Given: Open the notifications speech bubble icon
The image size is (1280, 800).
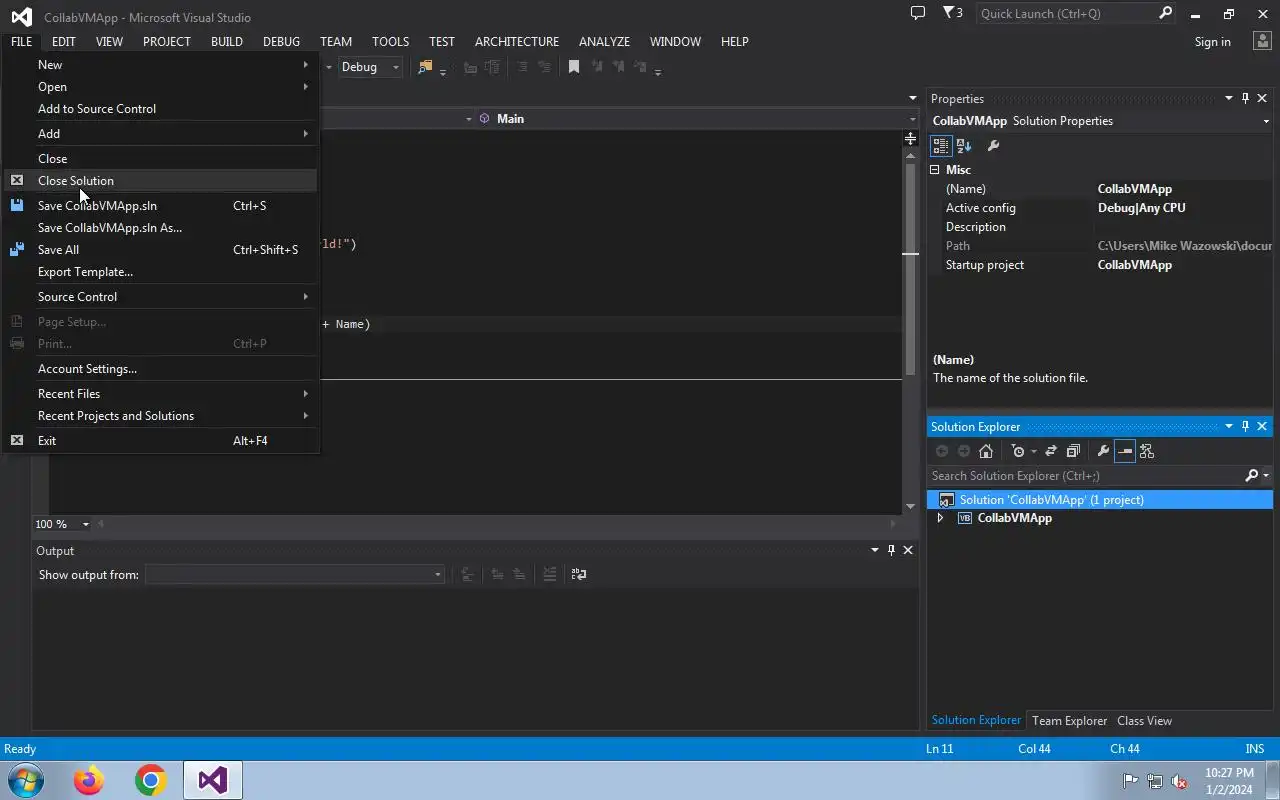Looking at the screenshot, I should [917, 13].
